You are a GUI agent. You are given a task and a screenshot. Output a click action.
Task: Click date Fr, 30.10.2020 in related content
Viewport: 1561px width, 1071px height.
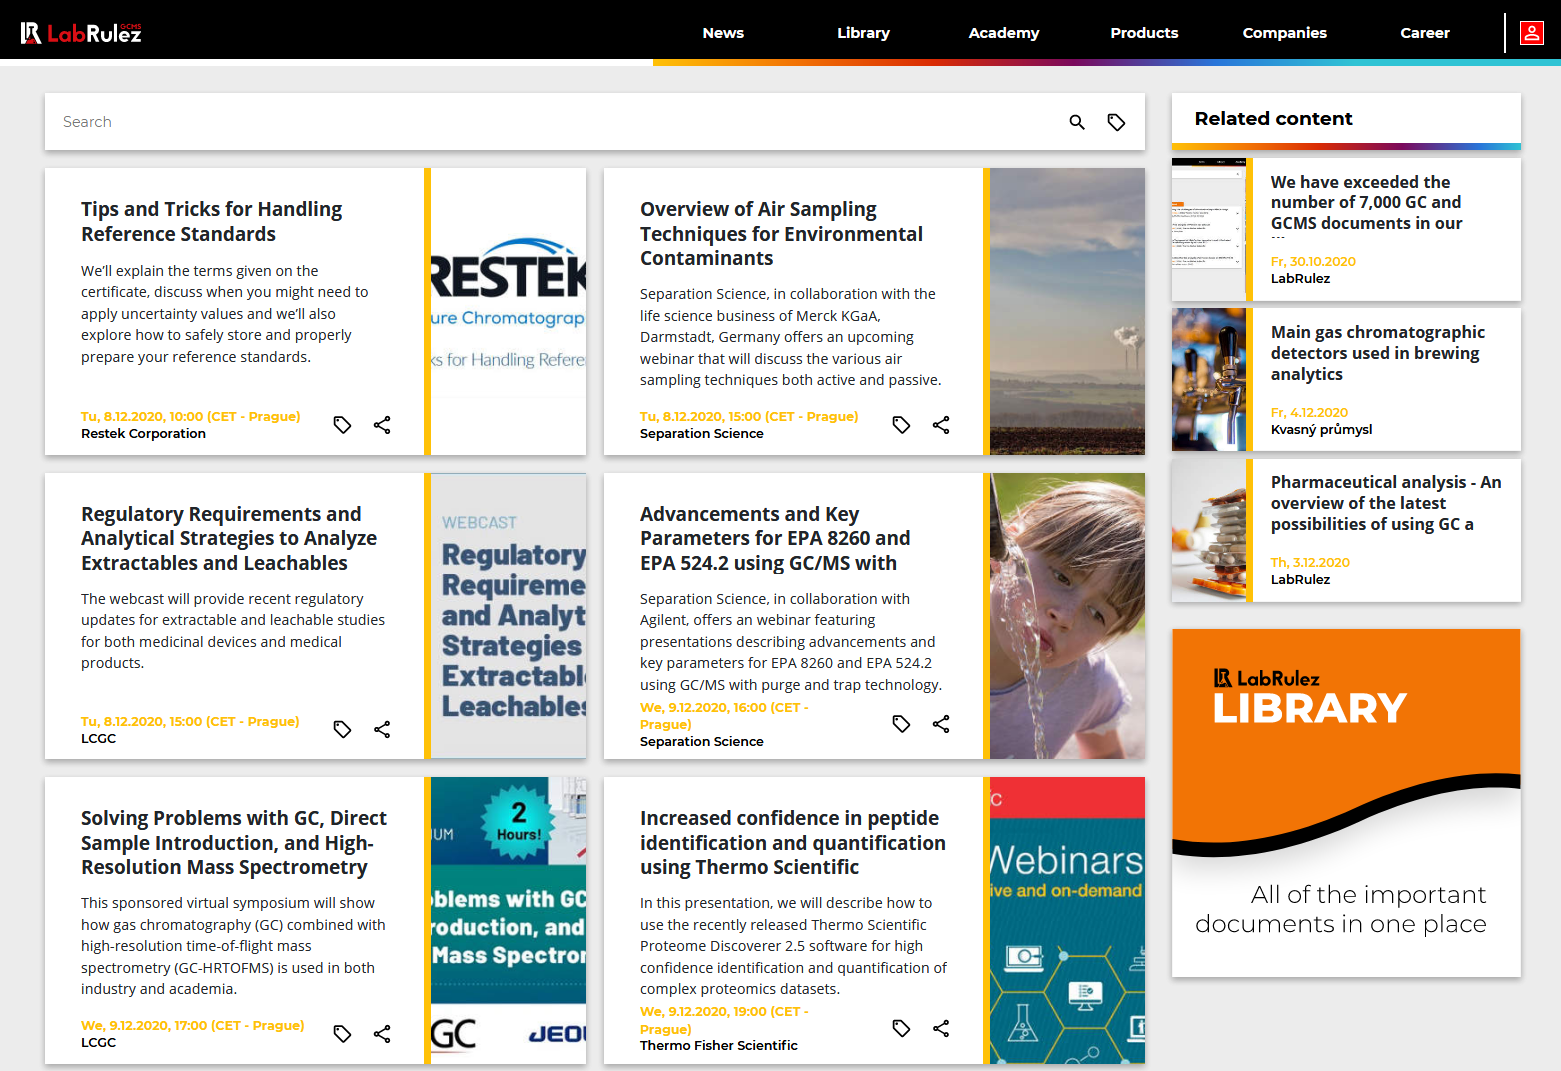pos(1313,262)
